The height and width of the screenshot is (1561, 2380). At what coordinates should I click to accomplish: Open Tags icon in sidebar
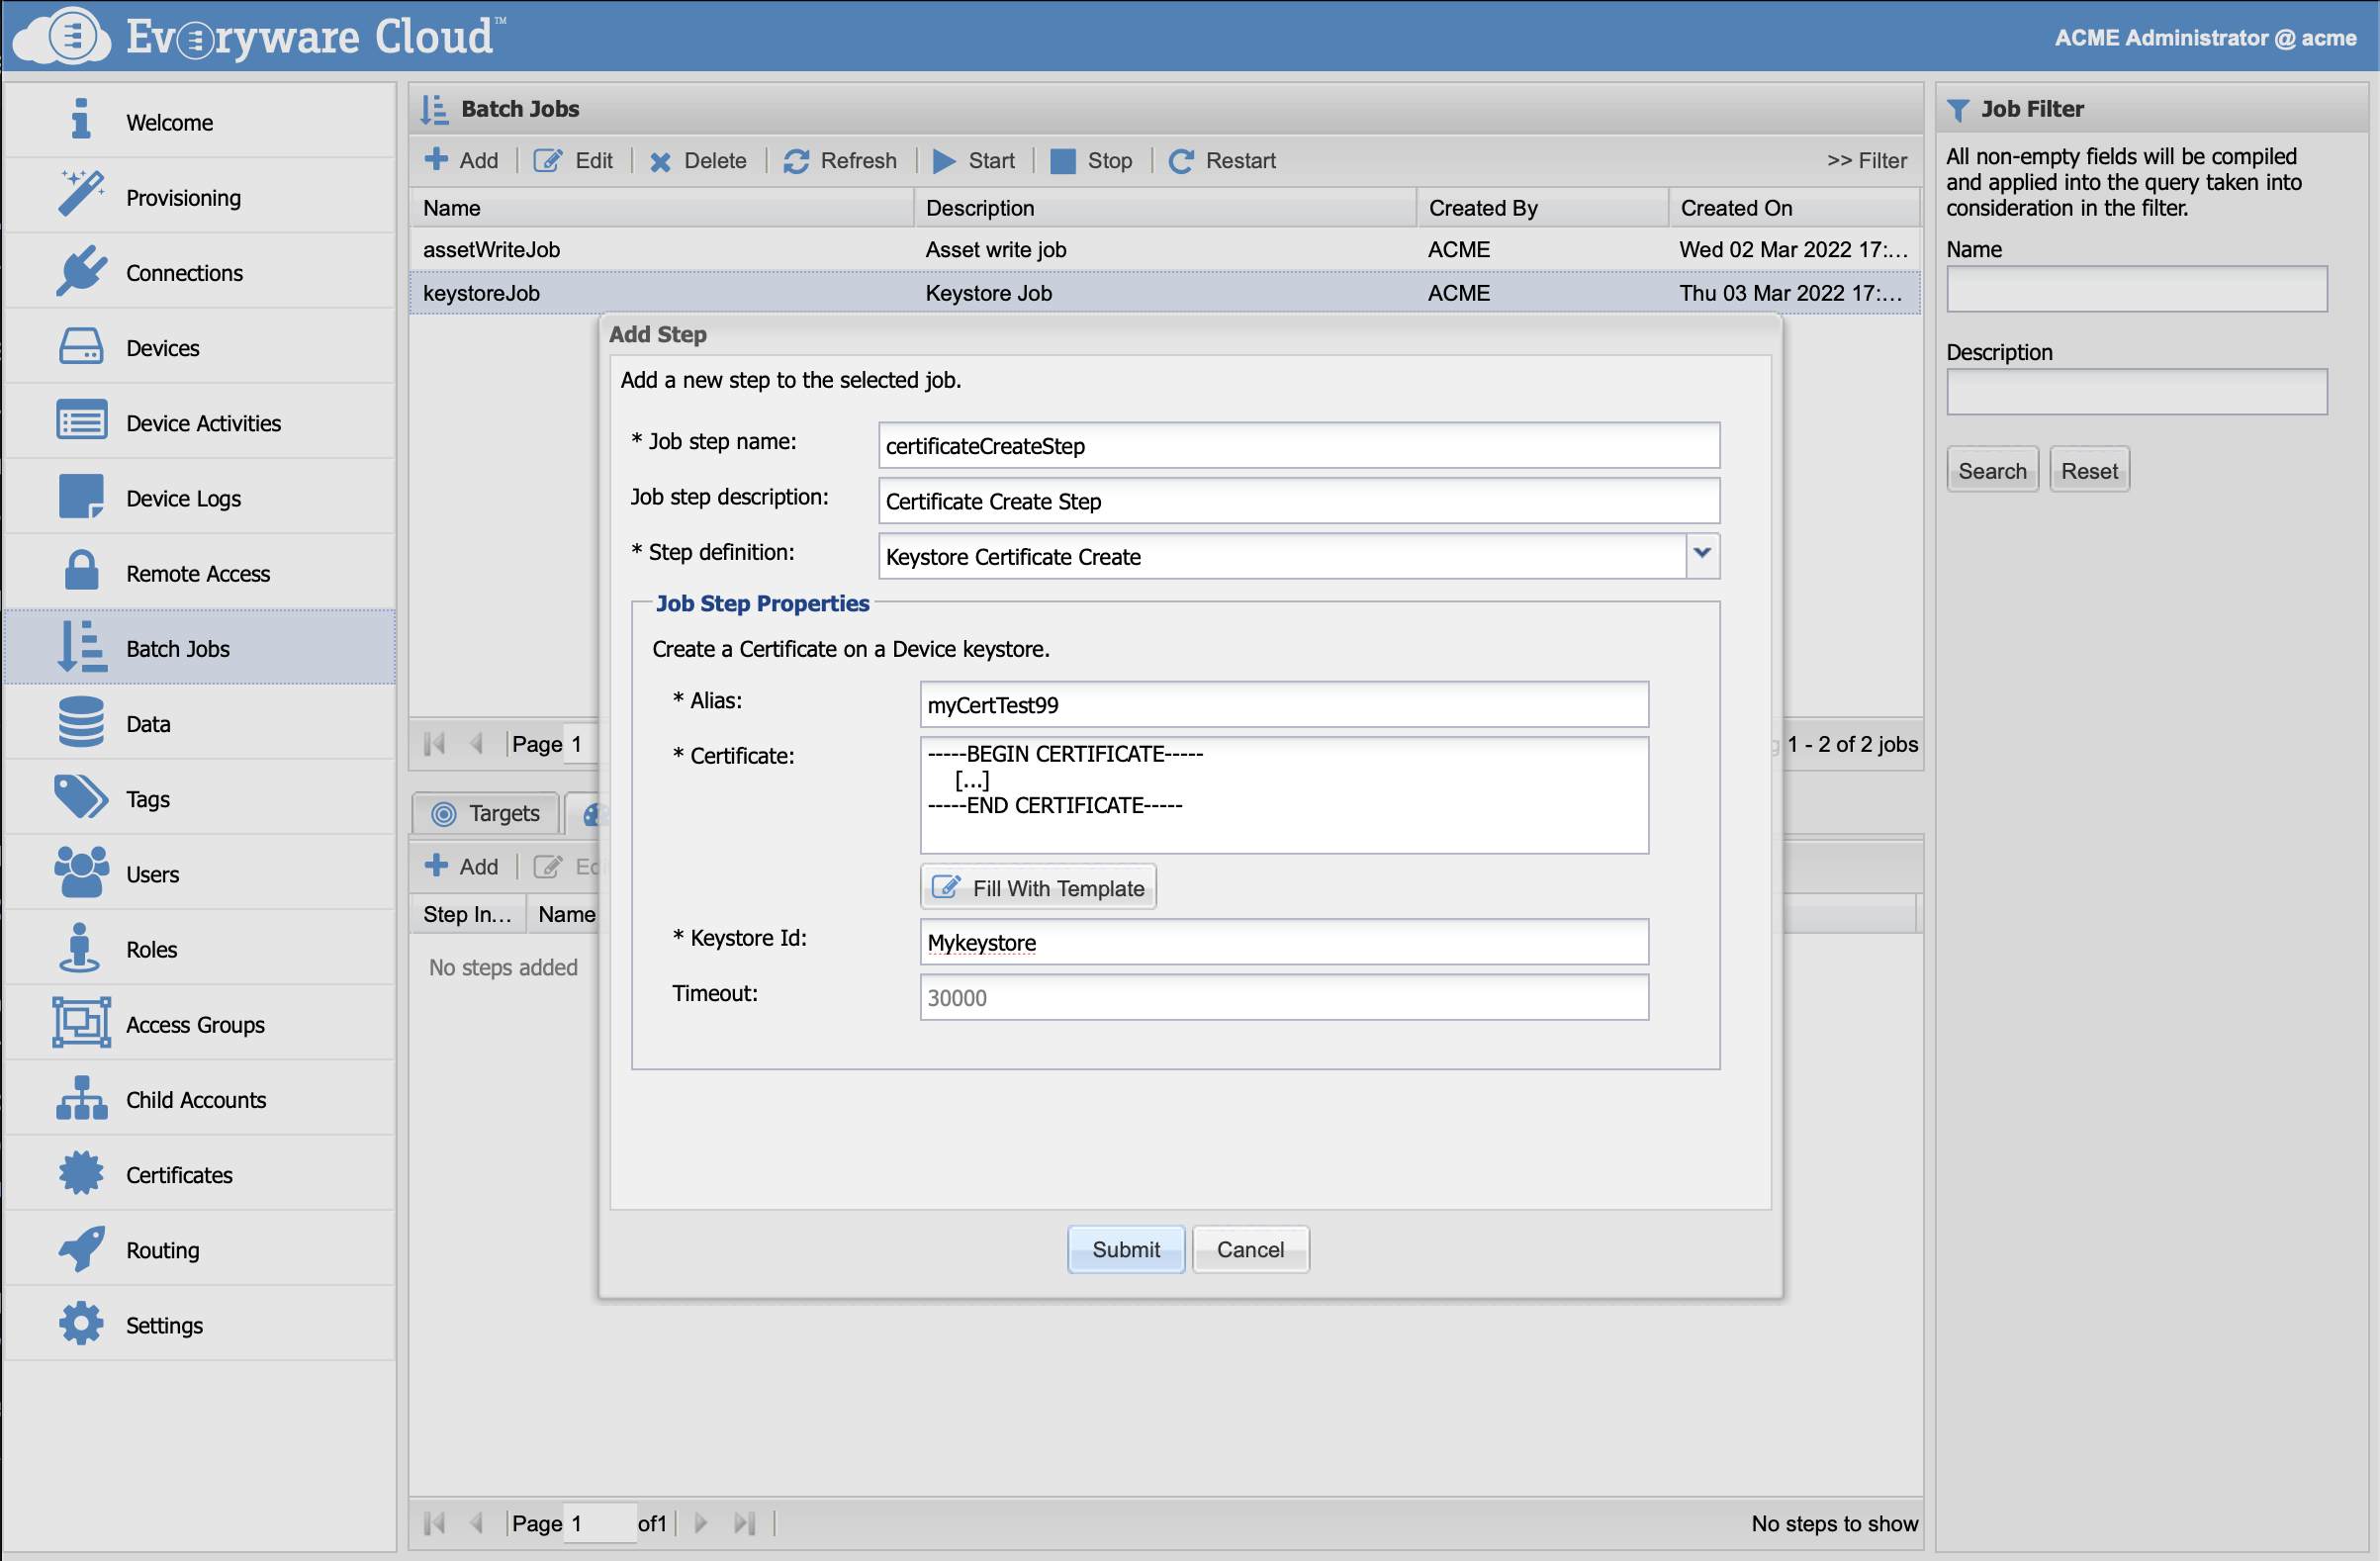click(x=81, y=797)
